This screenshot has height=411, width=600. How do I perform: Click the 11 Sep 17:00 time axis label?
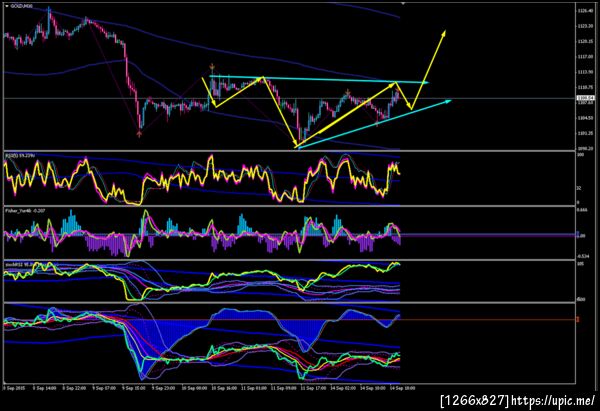[313, 388]
